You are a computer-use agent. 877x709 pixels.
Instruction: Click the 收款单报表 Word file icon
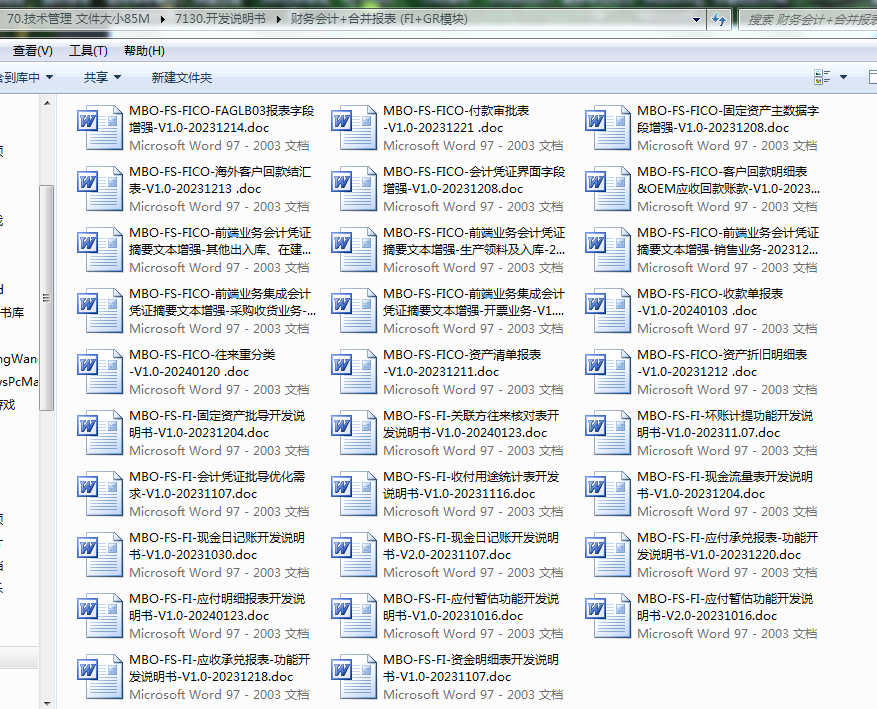coord(607,310)
